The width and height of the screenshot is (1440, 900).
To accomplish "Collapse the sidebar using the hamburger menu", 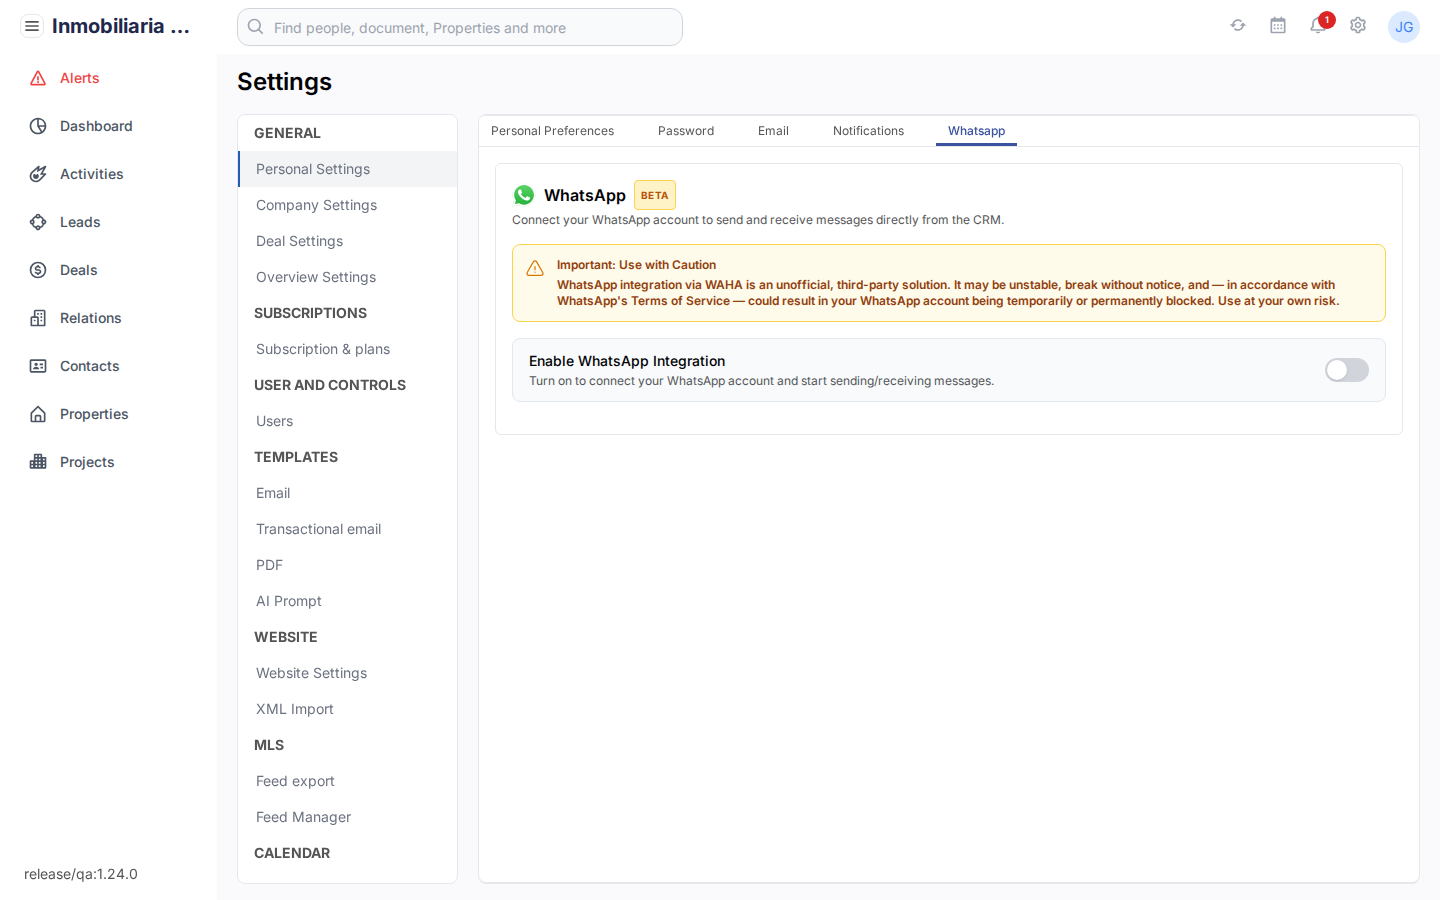I will pyautogui.click(x=32, y=25).
